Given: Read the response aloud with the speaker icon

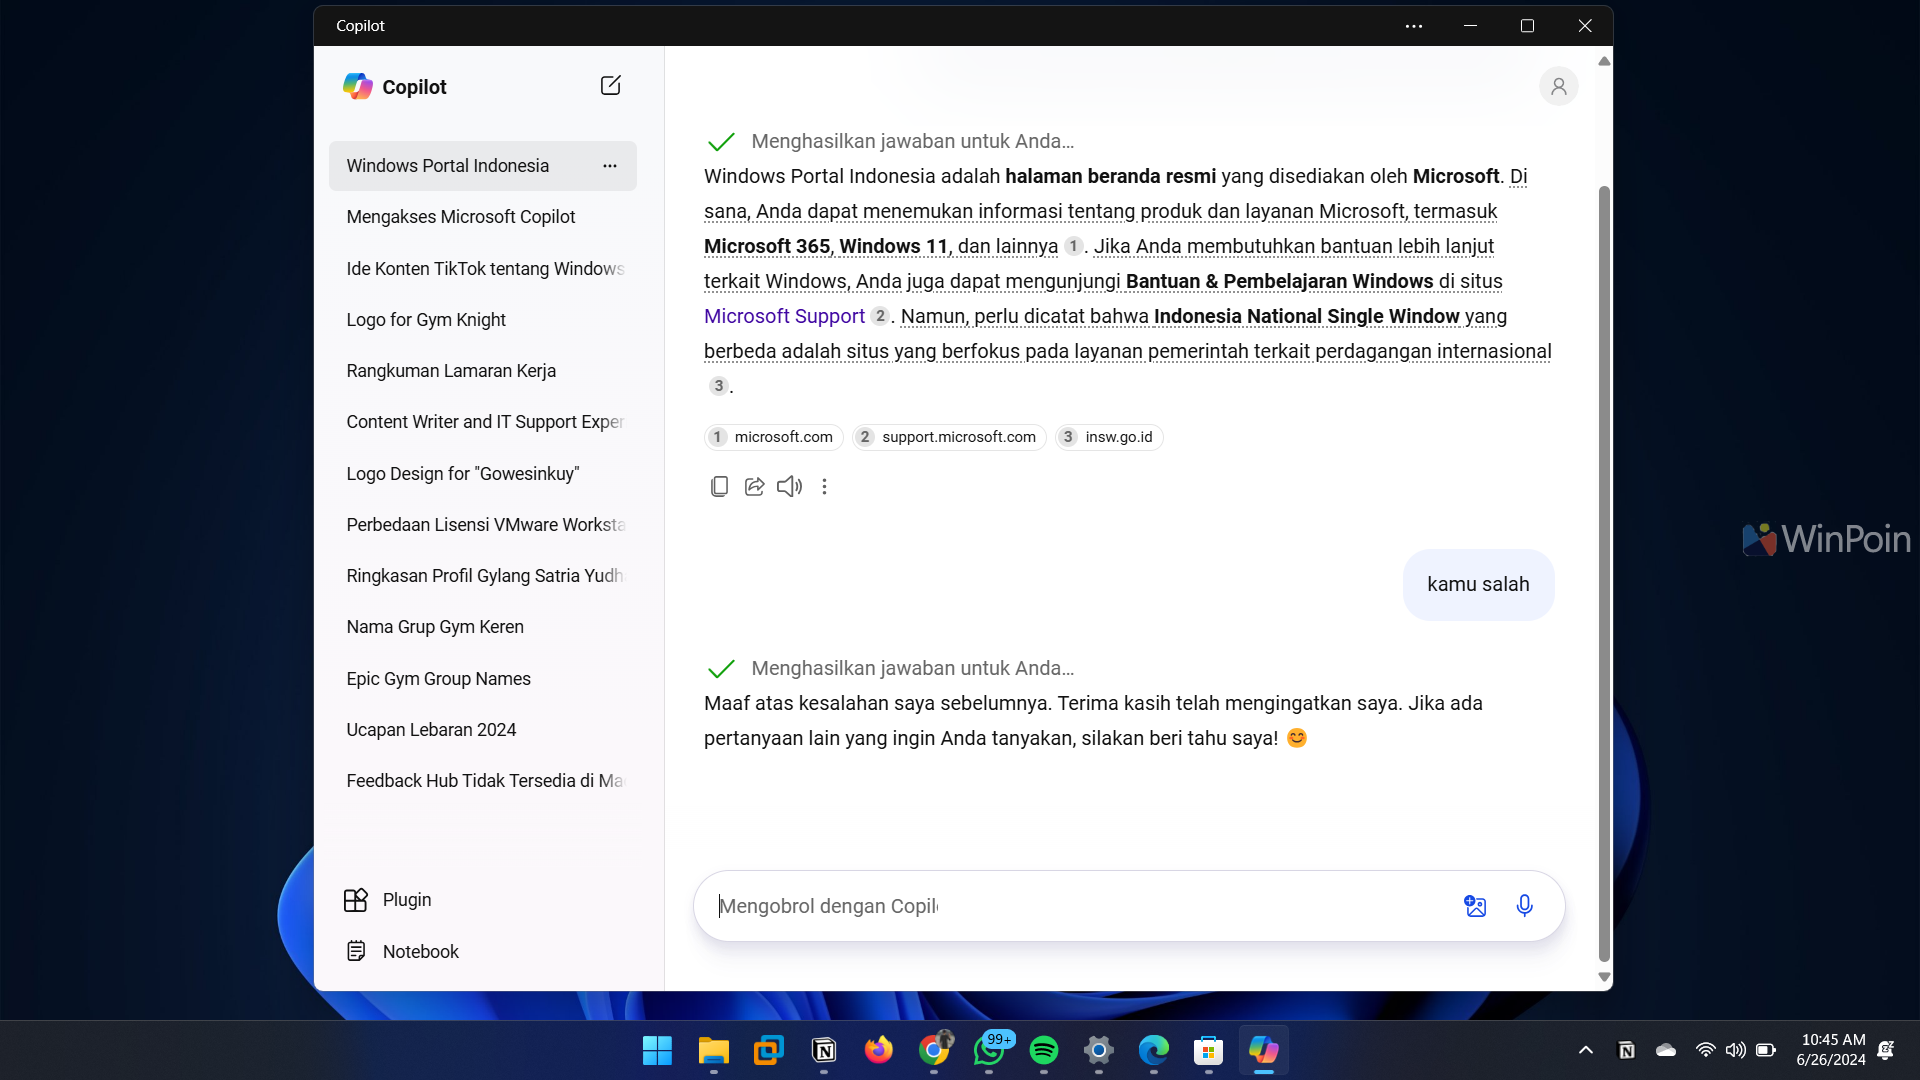Looking at the screenshot, I should [x=789, y=487].
